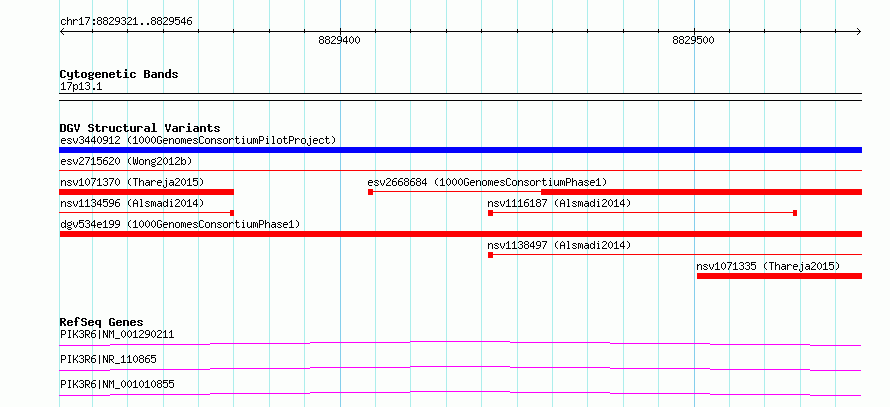Click the nsv1116187 (Alsmadi2014) label

[x=559, y=203]
